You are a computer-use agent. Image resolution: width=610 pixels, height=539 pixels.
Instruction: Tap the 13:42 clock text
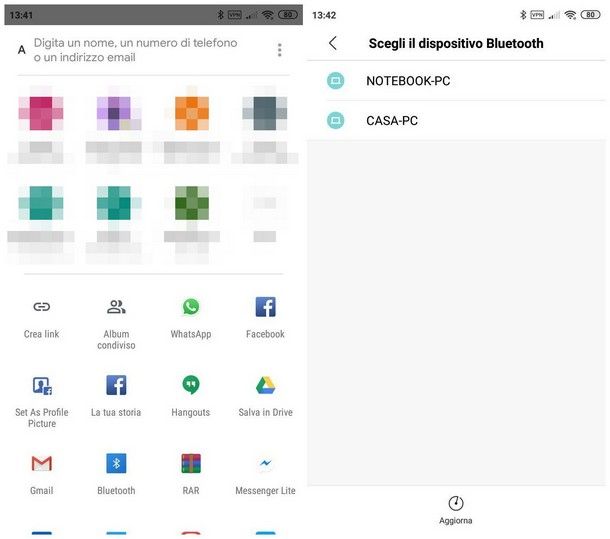[324, 15]
